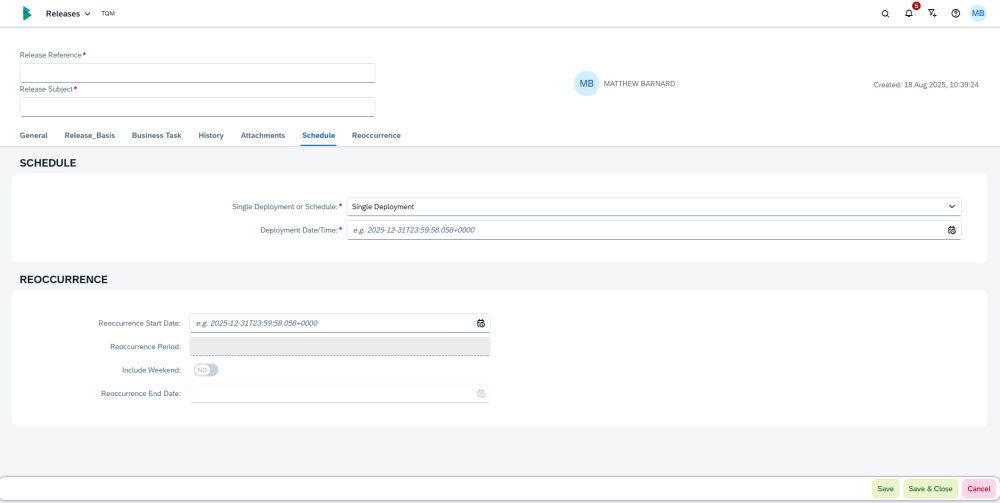Click the Cancel button
1000x503 pixels.
pos(979,489)
